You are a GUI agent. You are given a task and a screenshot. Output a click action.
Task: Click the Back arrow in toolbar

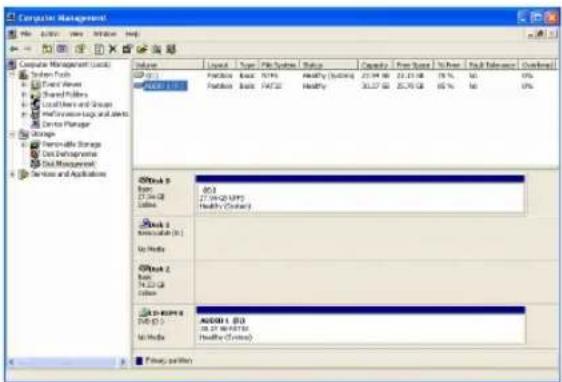coord(14,49)
